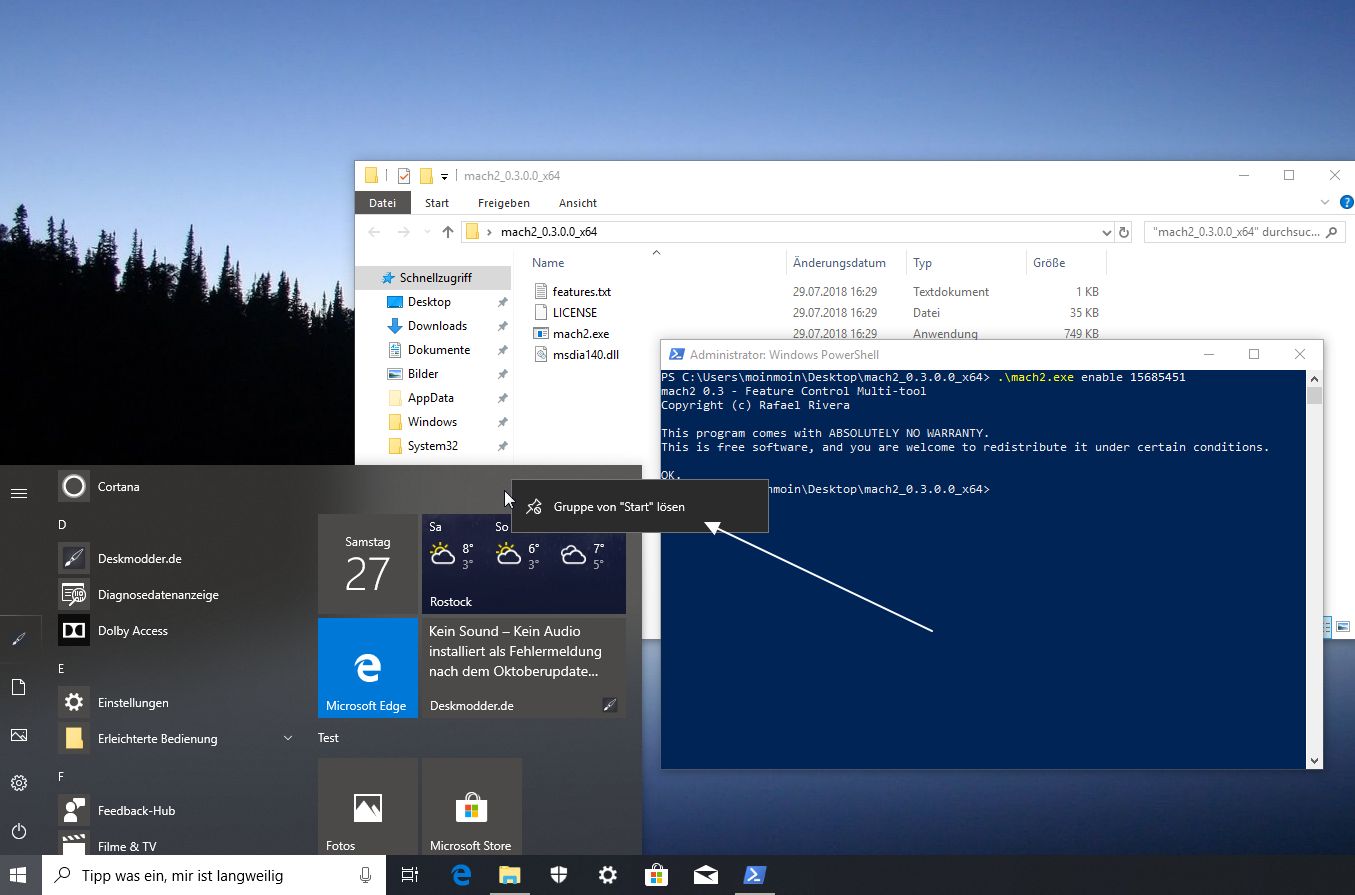Open File Explorer from the taskbar
The image size is (1355, 895).
tap(510, 875)
